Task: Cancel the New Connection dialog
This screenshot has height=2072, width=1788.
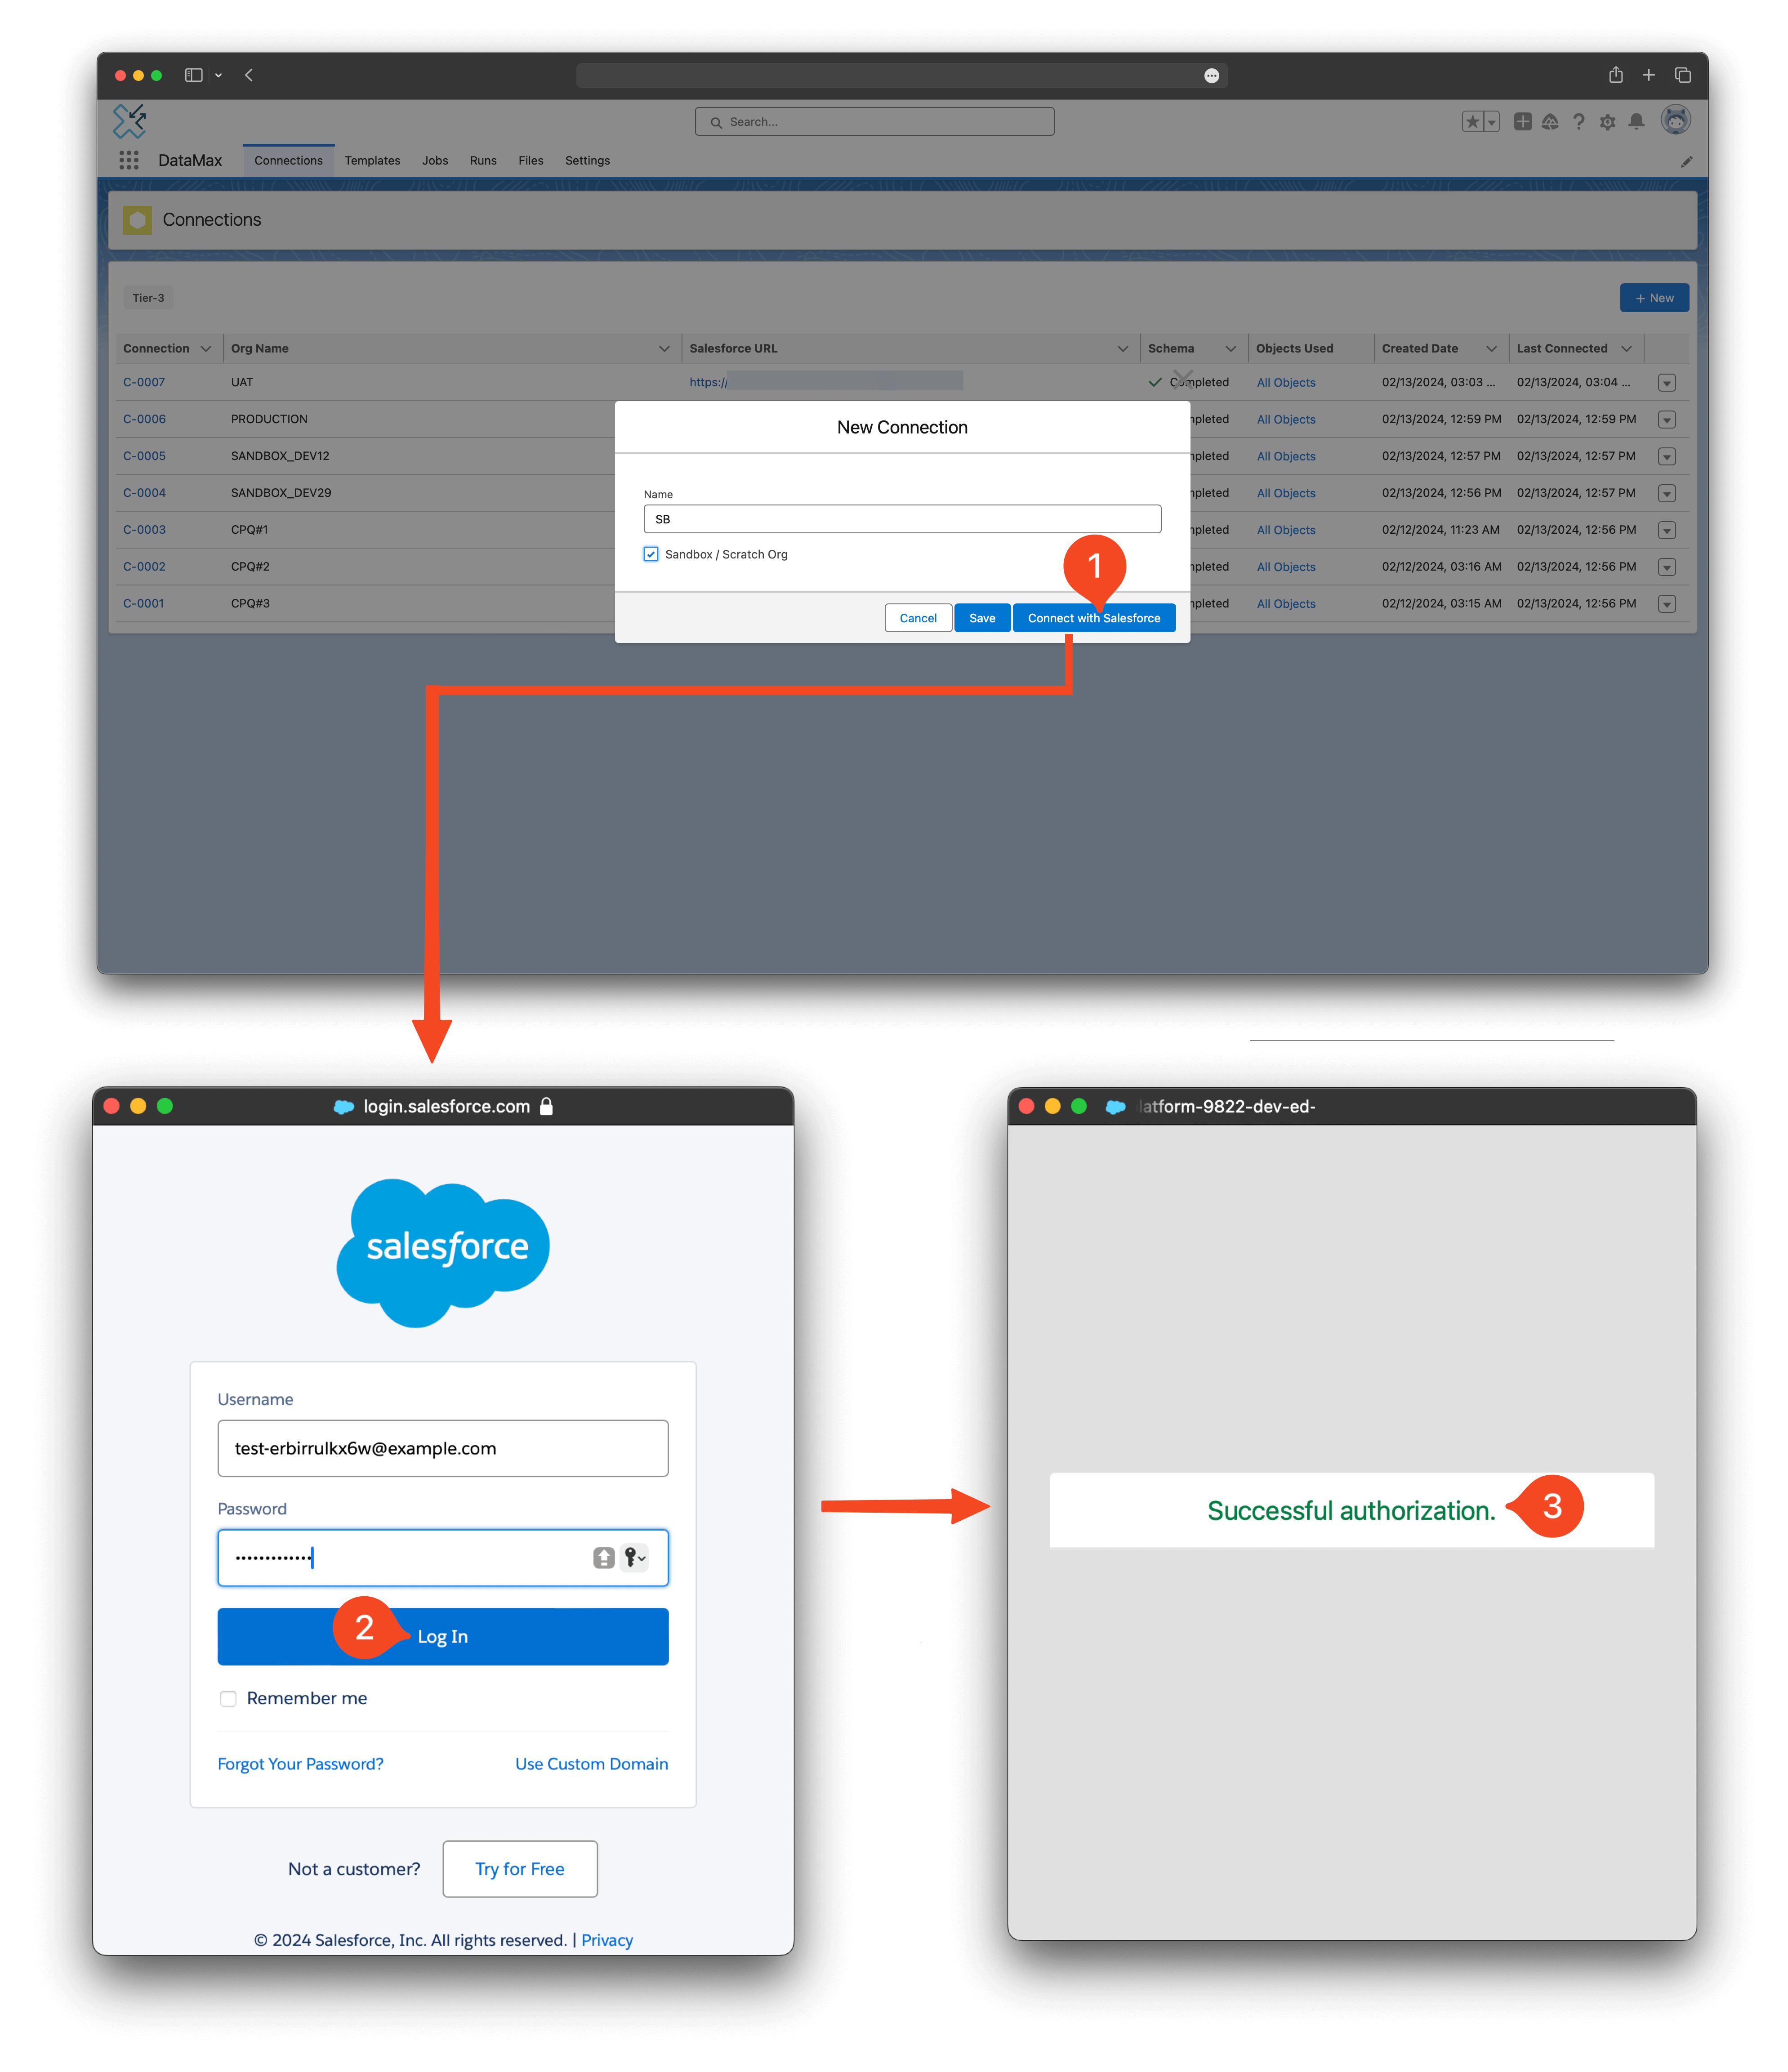Action: pos(917,618)
